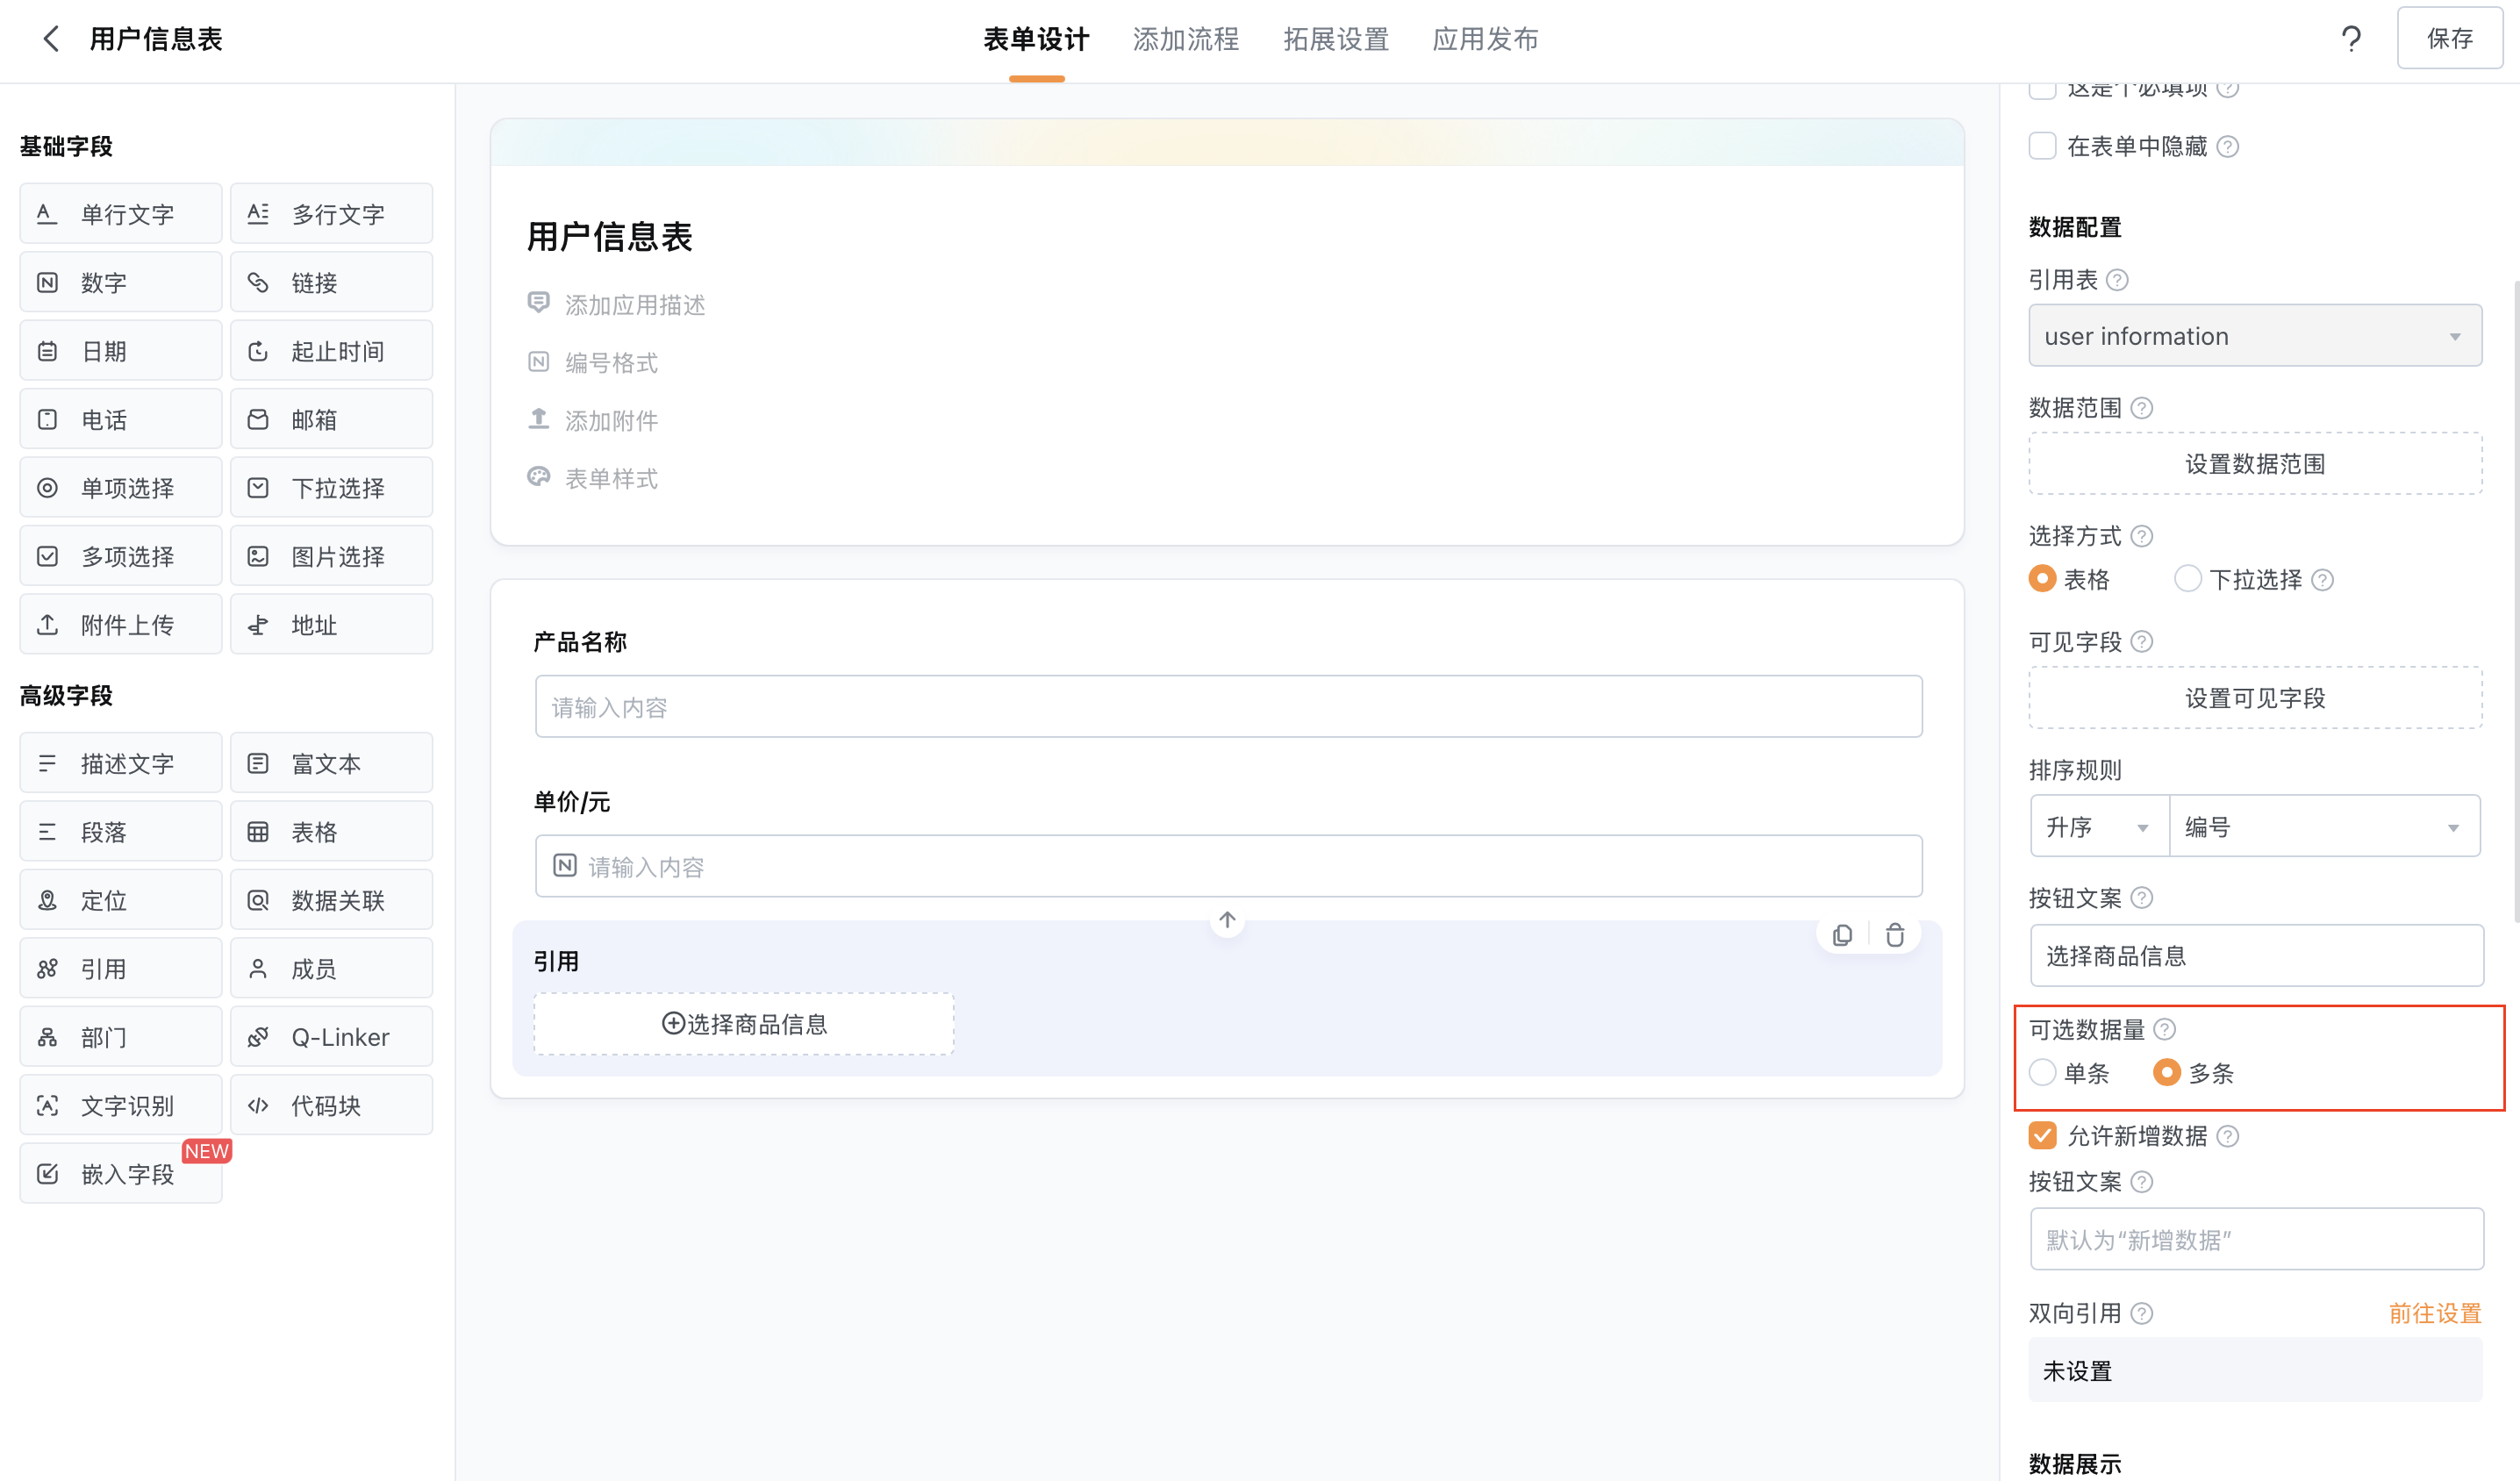This screenshot has width=2520, height=1481.
Task: Add a 日期 field
Action: (121, 351)
